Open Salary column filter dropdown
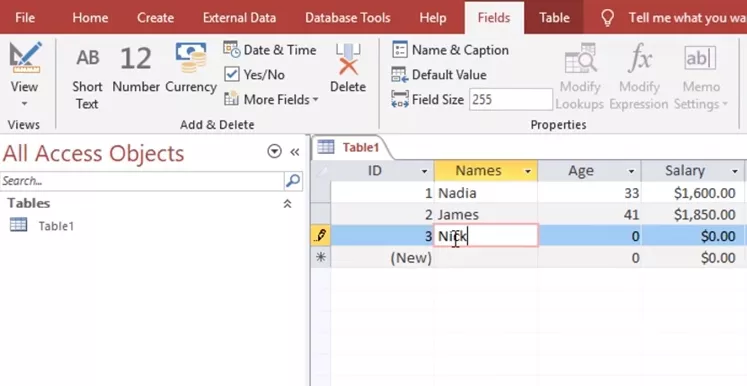This screenshot has width=747, height=386. 735,171
